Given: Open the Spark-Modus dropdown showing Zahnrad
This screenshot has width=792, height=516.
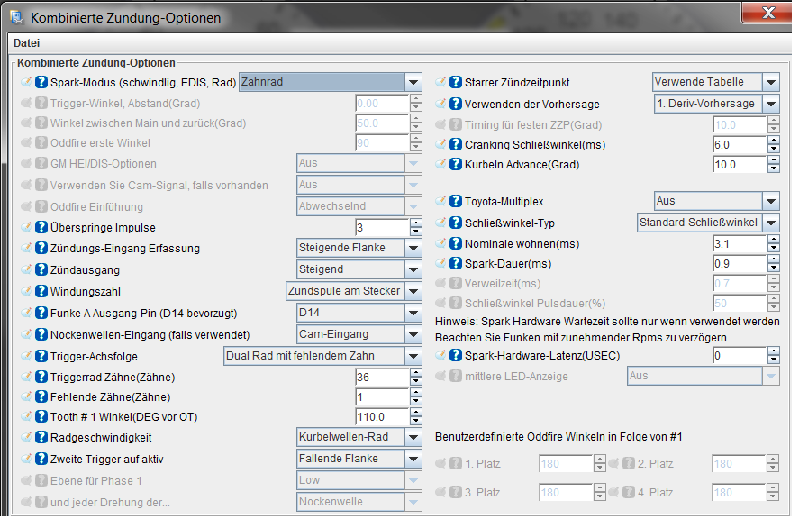Looking at the screenshot, I should tap(413, 82).
